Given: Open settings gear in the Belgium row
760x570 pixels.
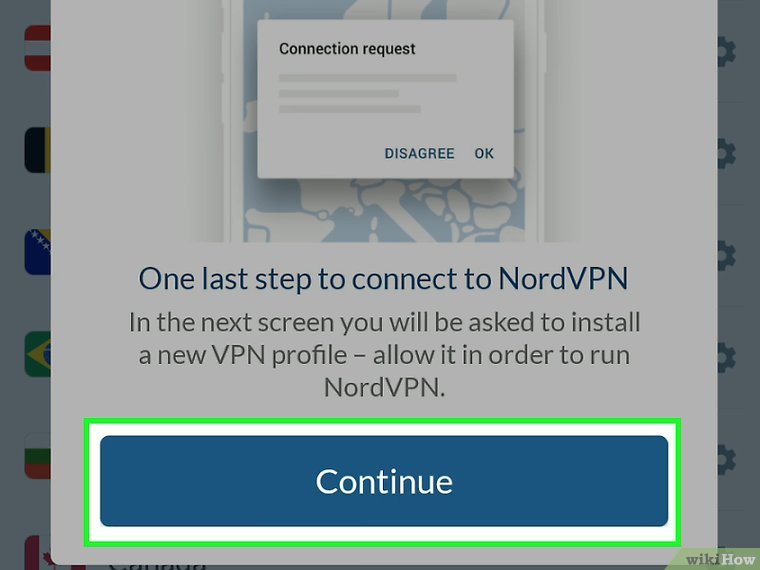Looking at the screenshot, I should point(727,153).
